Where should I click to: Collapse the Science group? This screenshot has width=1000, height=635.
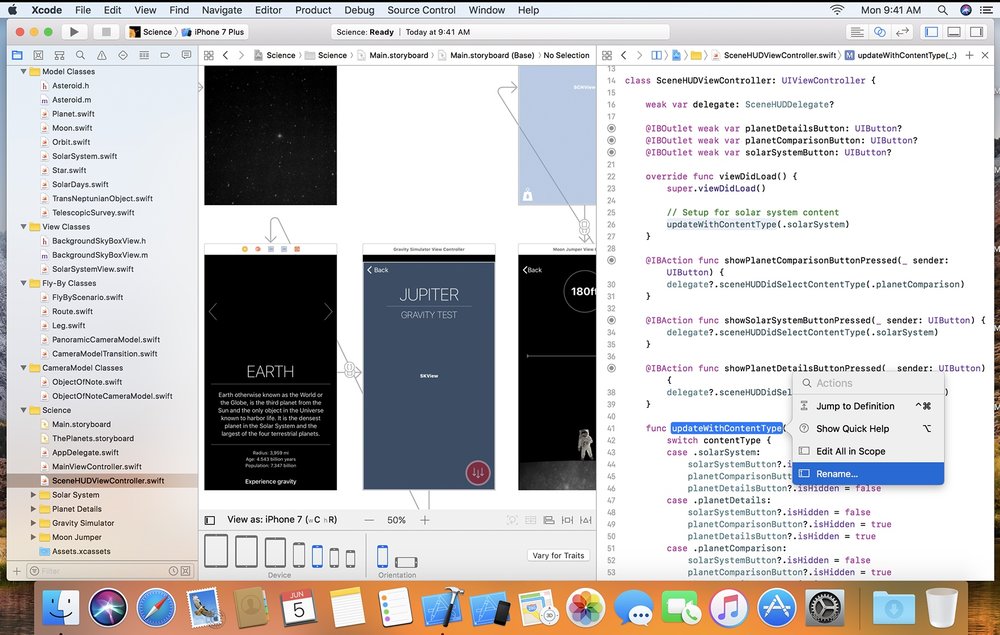24,410
